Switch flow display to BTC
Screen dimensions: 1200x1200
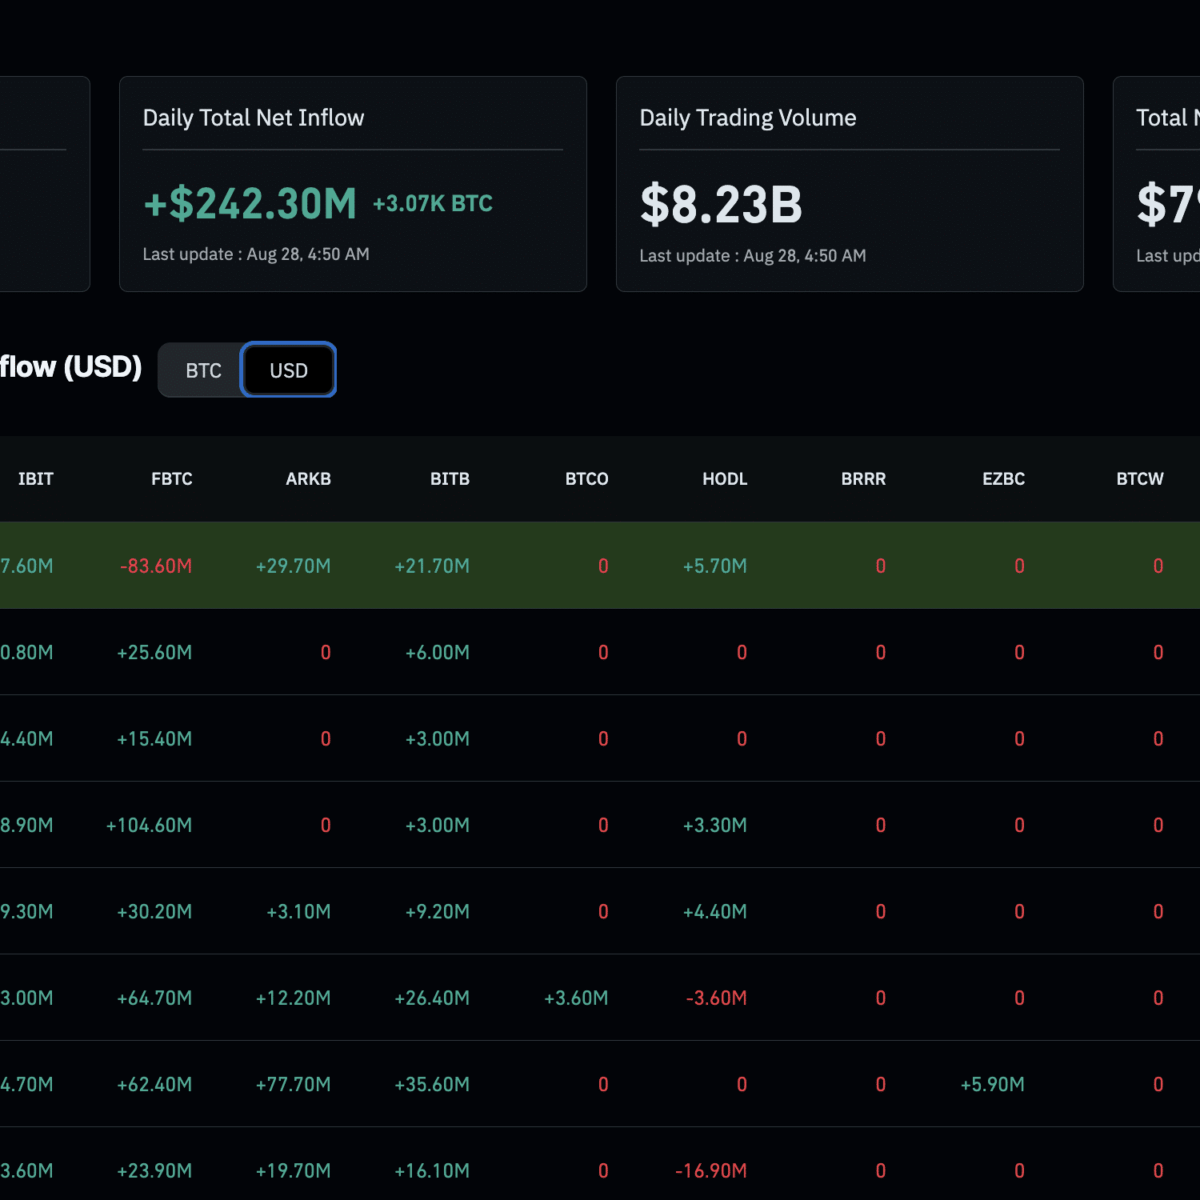(x=203, y=370)
